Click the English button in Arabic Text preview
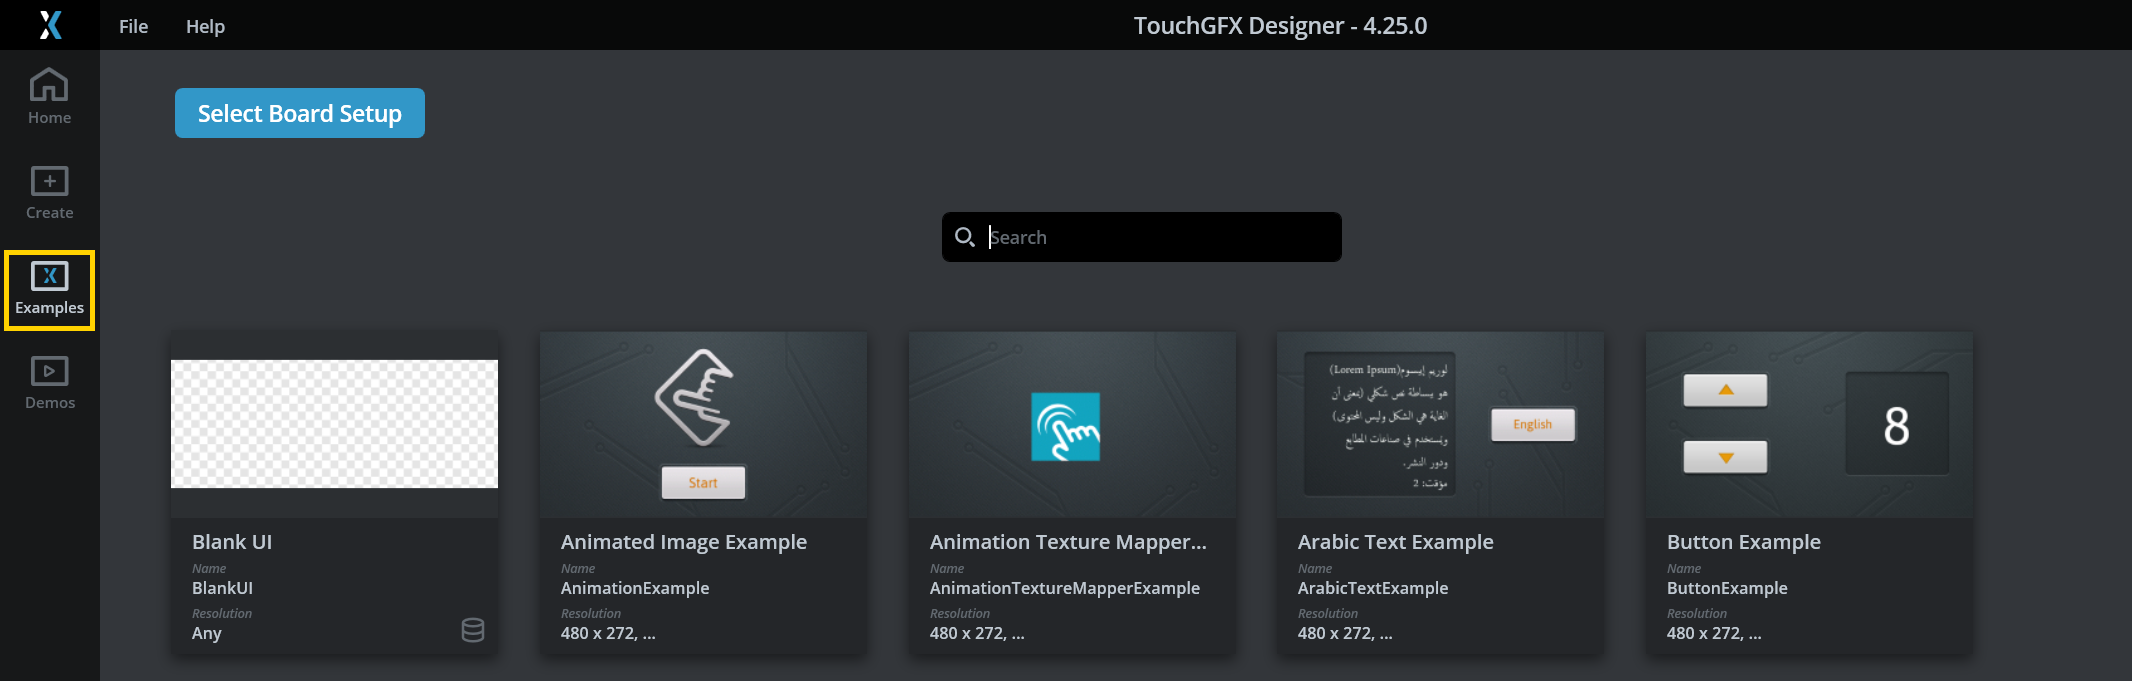 coord(1532,425)
